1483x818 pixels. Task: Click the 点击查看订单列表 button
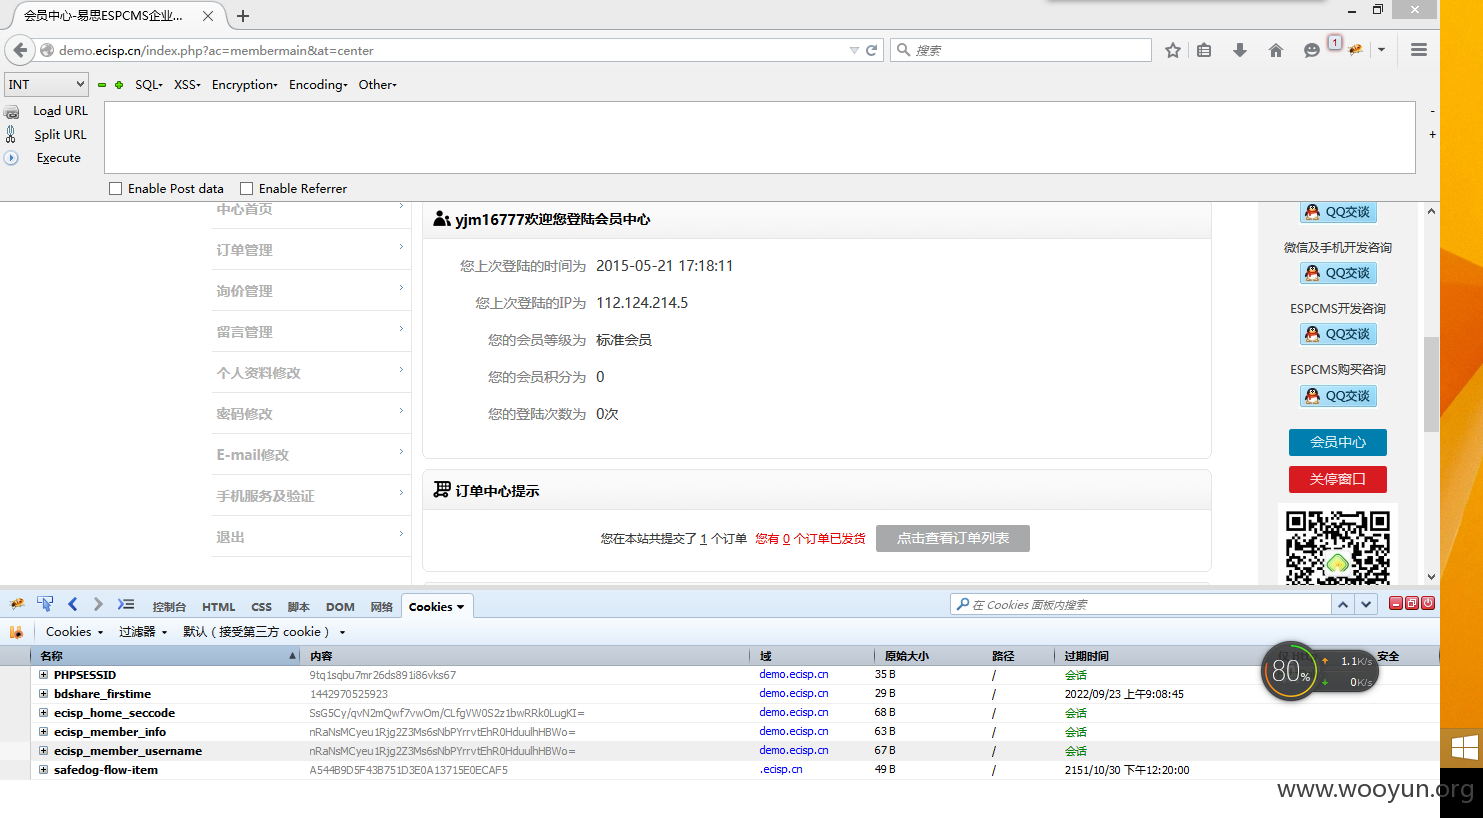pyautogui.click(x=952, y=538)
